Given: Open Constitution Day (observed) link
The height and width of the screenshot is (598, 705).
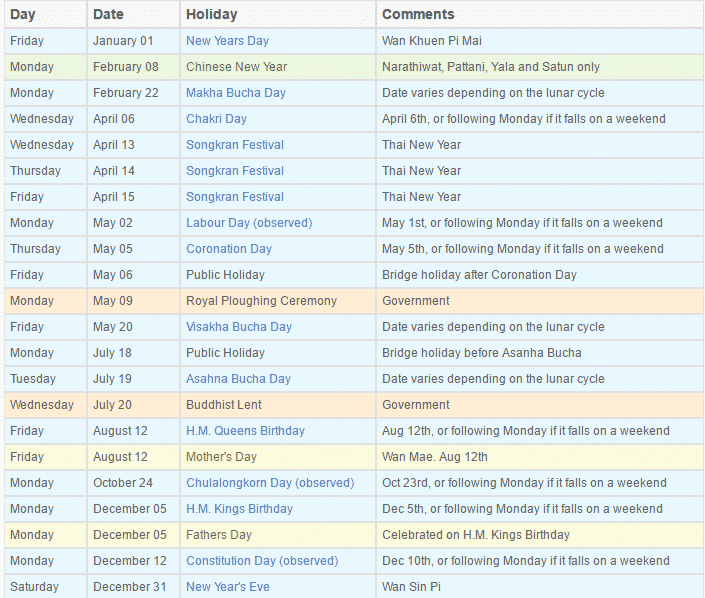Looking at the screenshot, I should tap(262, 561).
